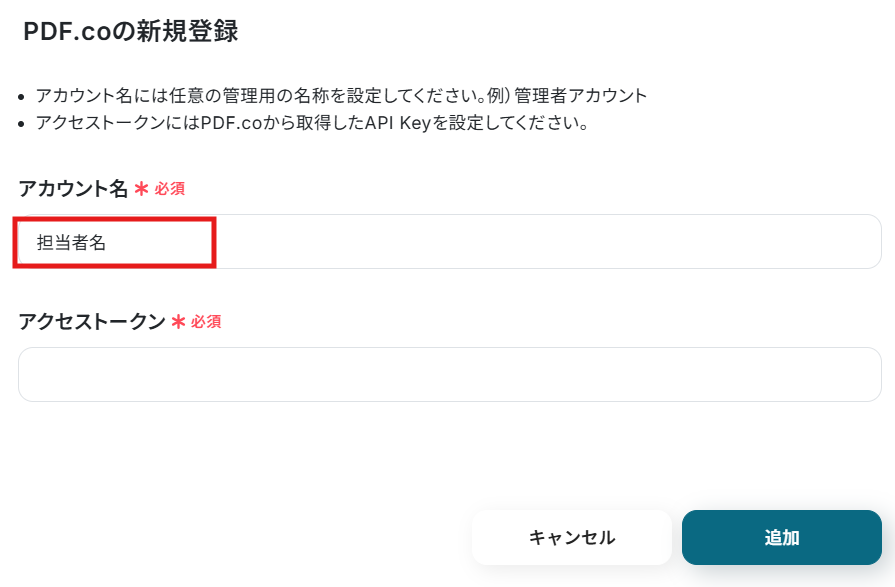The image size is (895, 587).
Task: Click the 必須 marker next to アクセストークン
Action: [x=206, y=322]
